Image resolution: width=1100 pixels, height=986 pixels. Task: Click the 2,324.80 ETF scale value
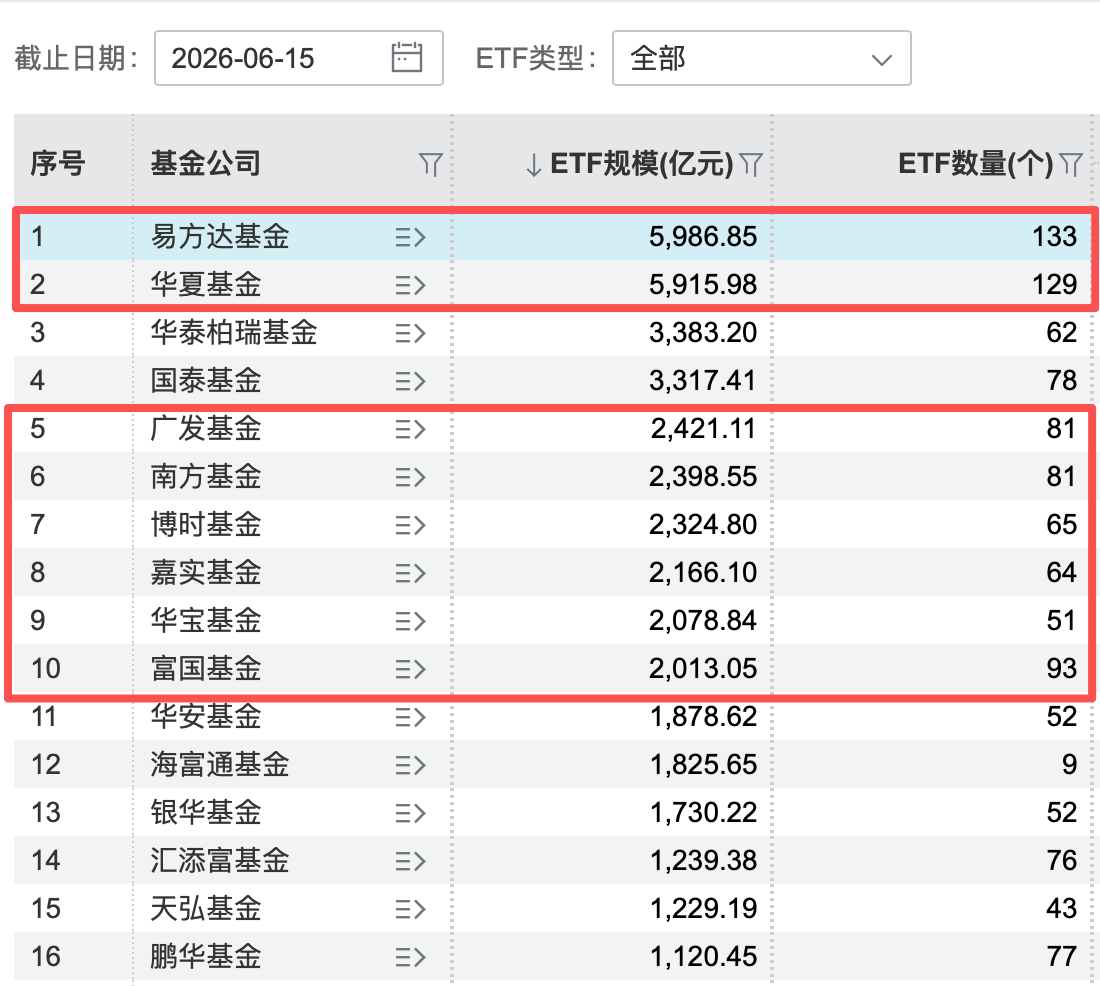703,524
